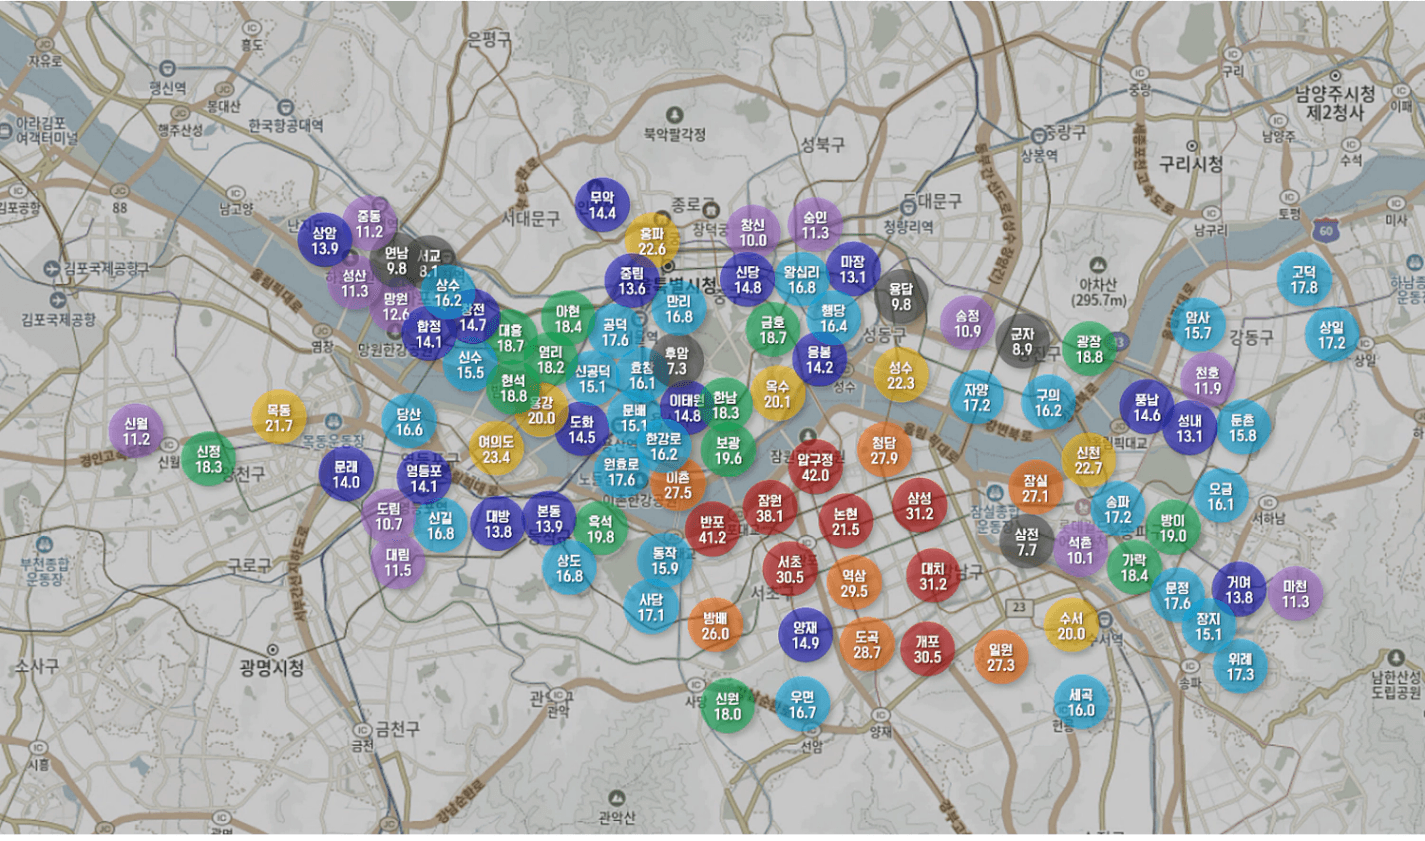The image size is (1425, 841).
Task: Click the 대림 11.5 purple bubble
Action: coord(397,562)
